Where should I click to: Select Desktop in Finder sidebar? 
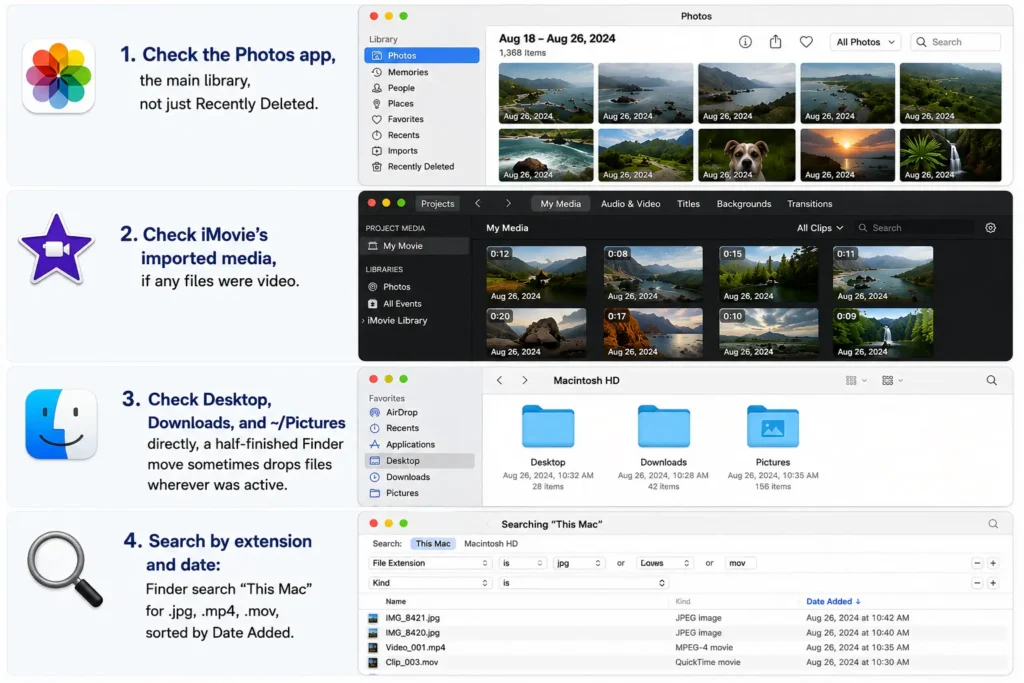point(420,460)
